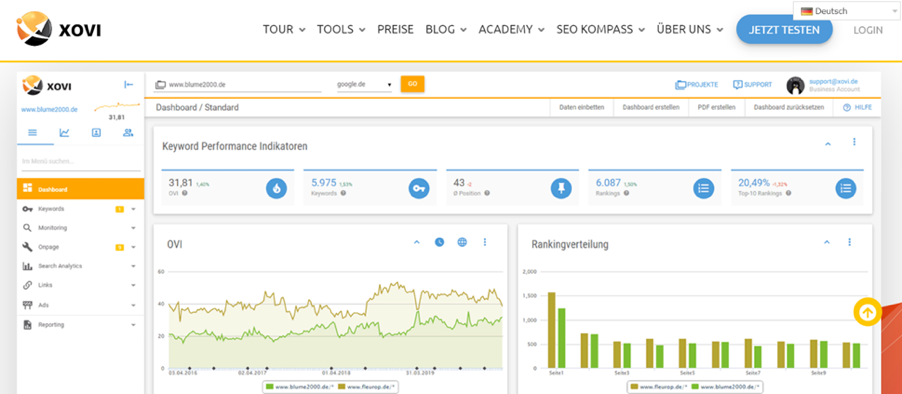Viewport: 902px width, 394px height.
Task: Click the XOVI logo in the site header
Action: pos(59,29)
